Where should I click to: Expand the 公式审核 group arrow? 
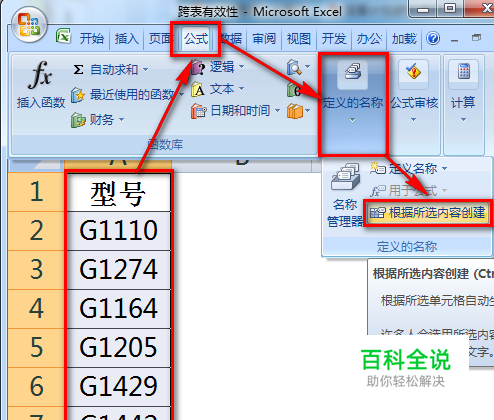(x=413, y=120)
